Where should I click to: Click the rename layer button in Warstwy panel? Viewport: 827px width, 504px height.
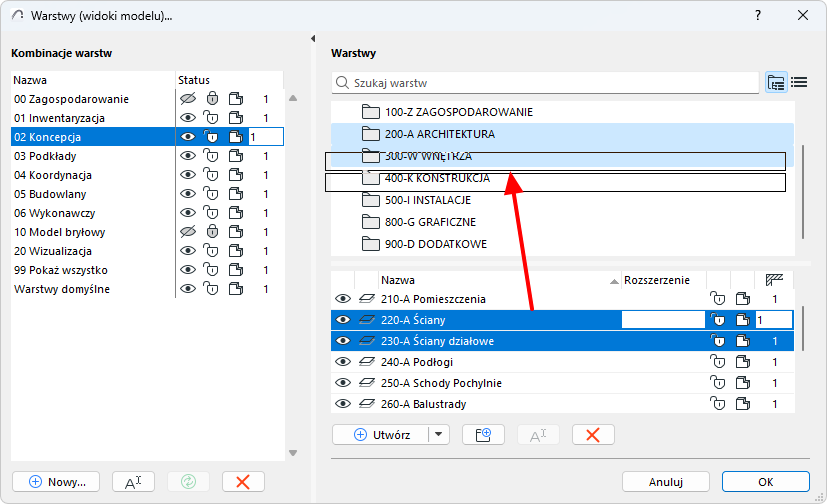point(538,435)
